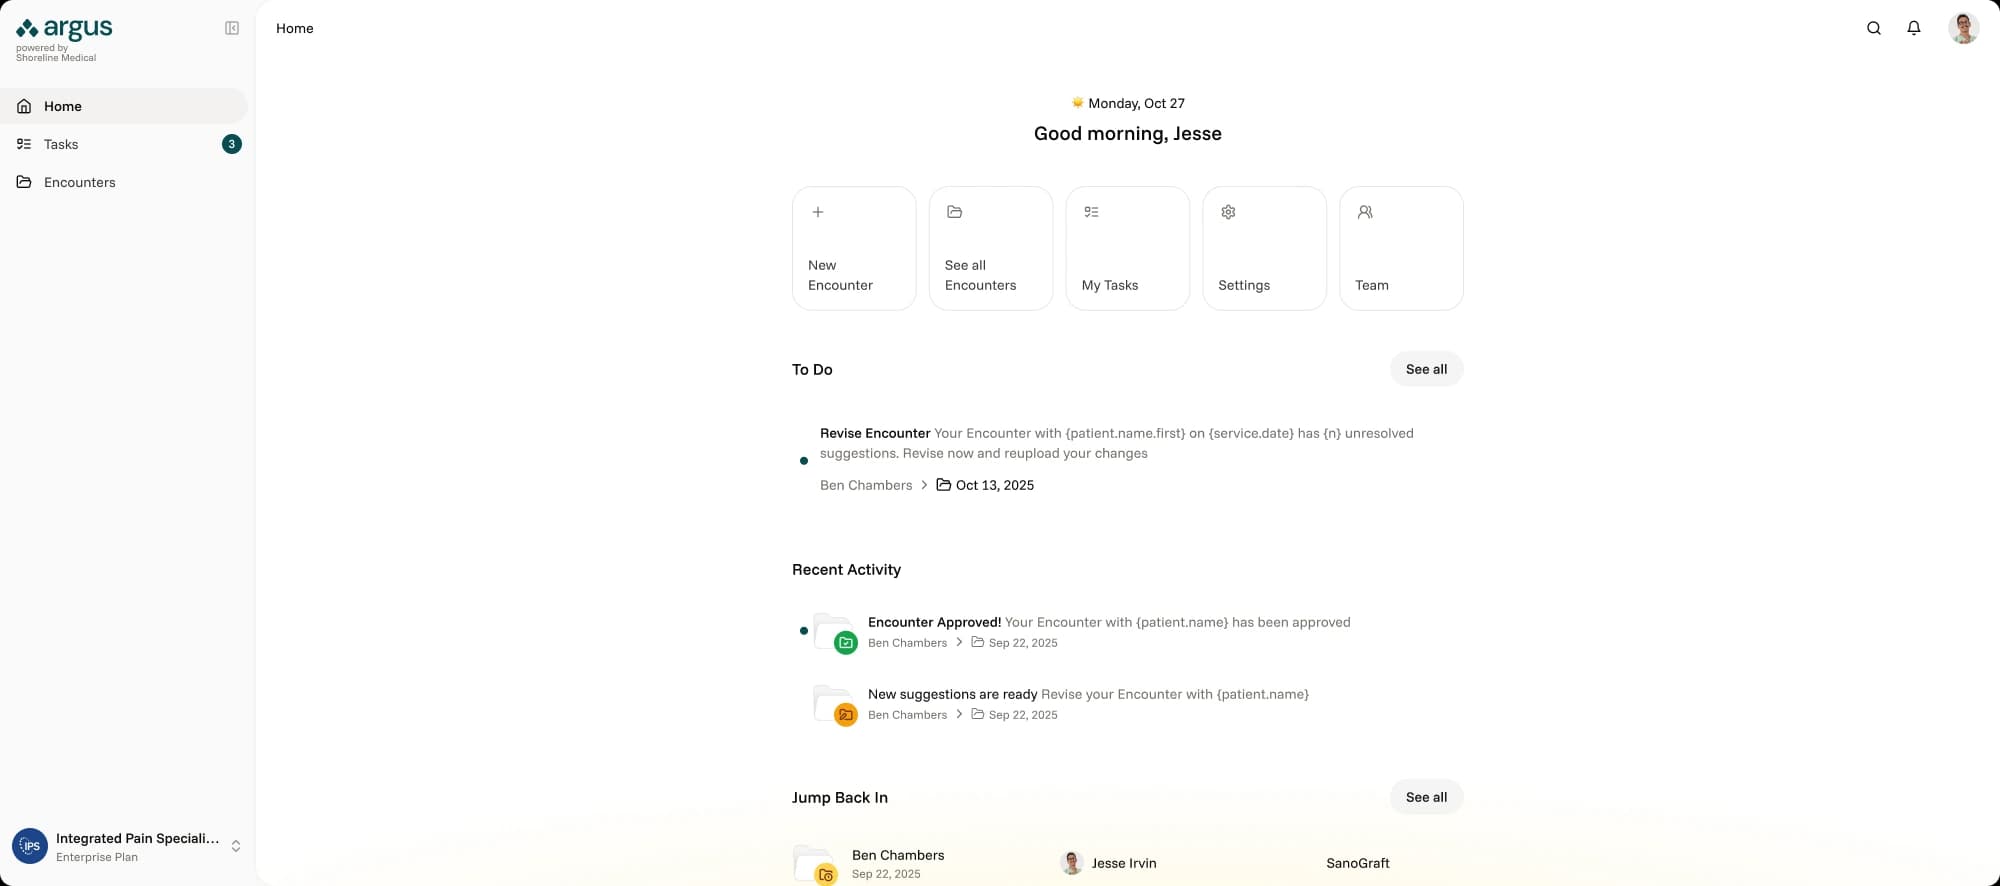Click the IPS organization avatar

coord(30,846)
